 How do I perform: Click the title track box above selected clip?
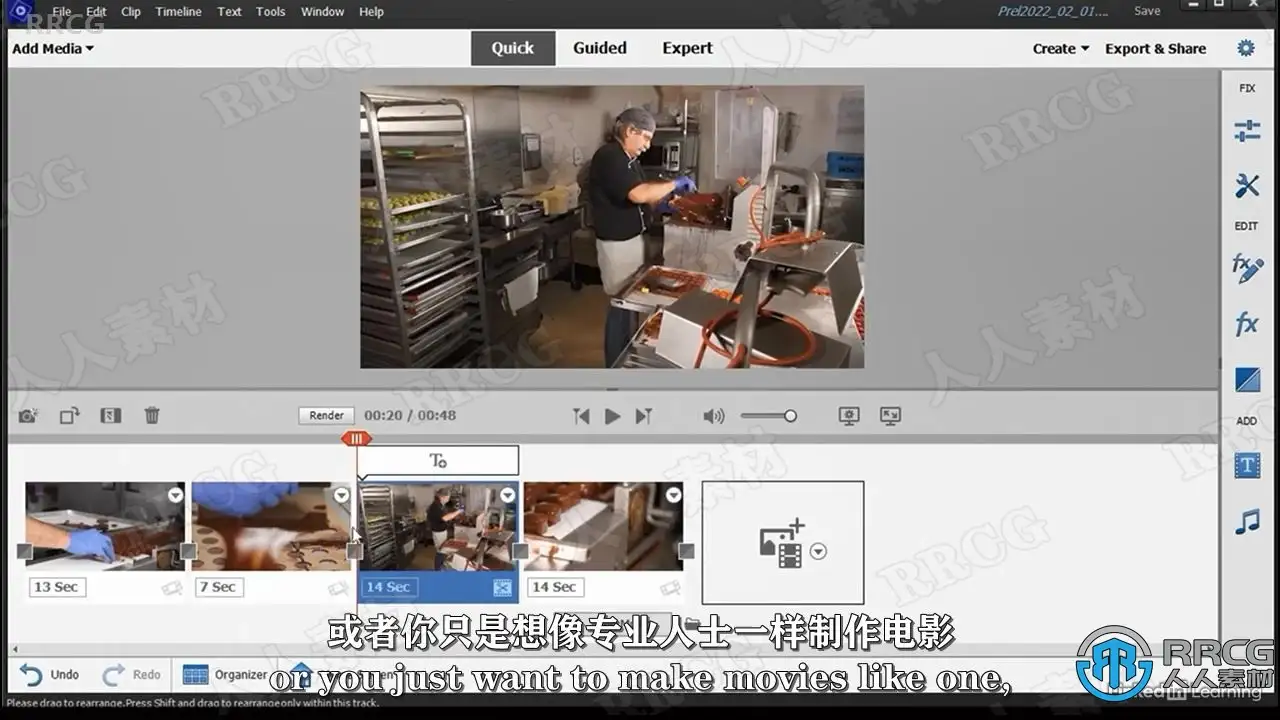[438, 460]
